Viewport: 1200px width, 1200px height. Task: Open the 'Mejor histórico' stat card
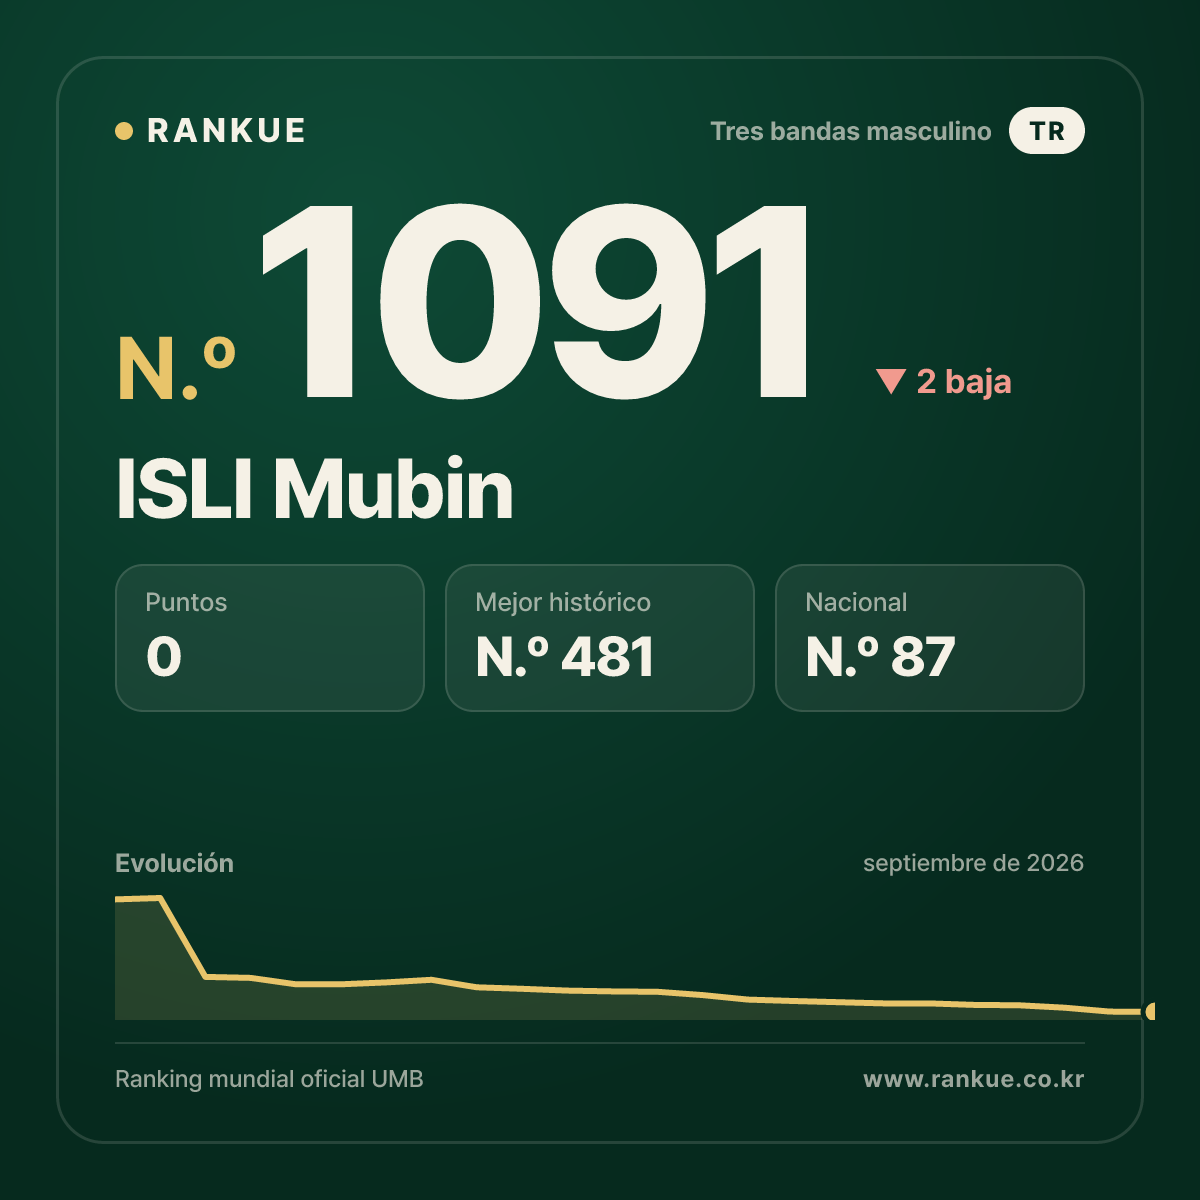coord(600,638)
